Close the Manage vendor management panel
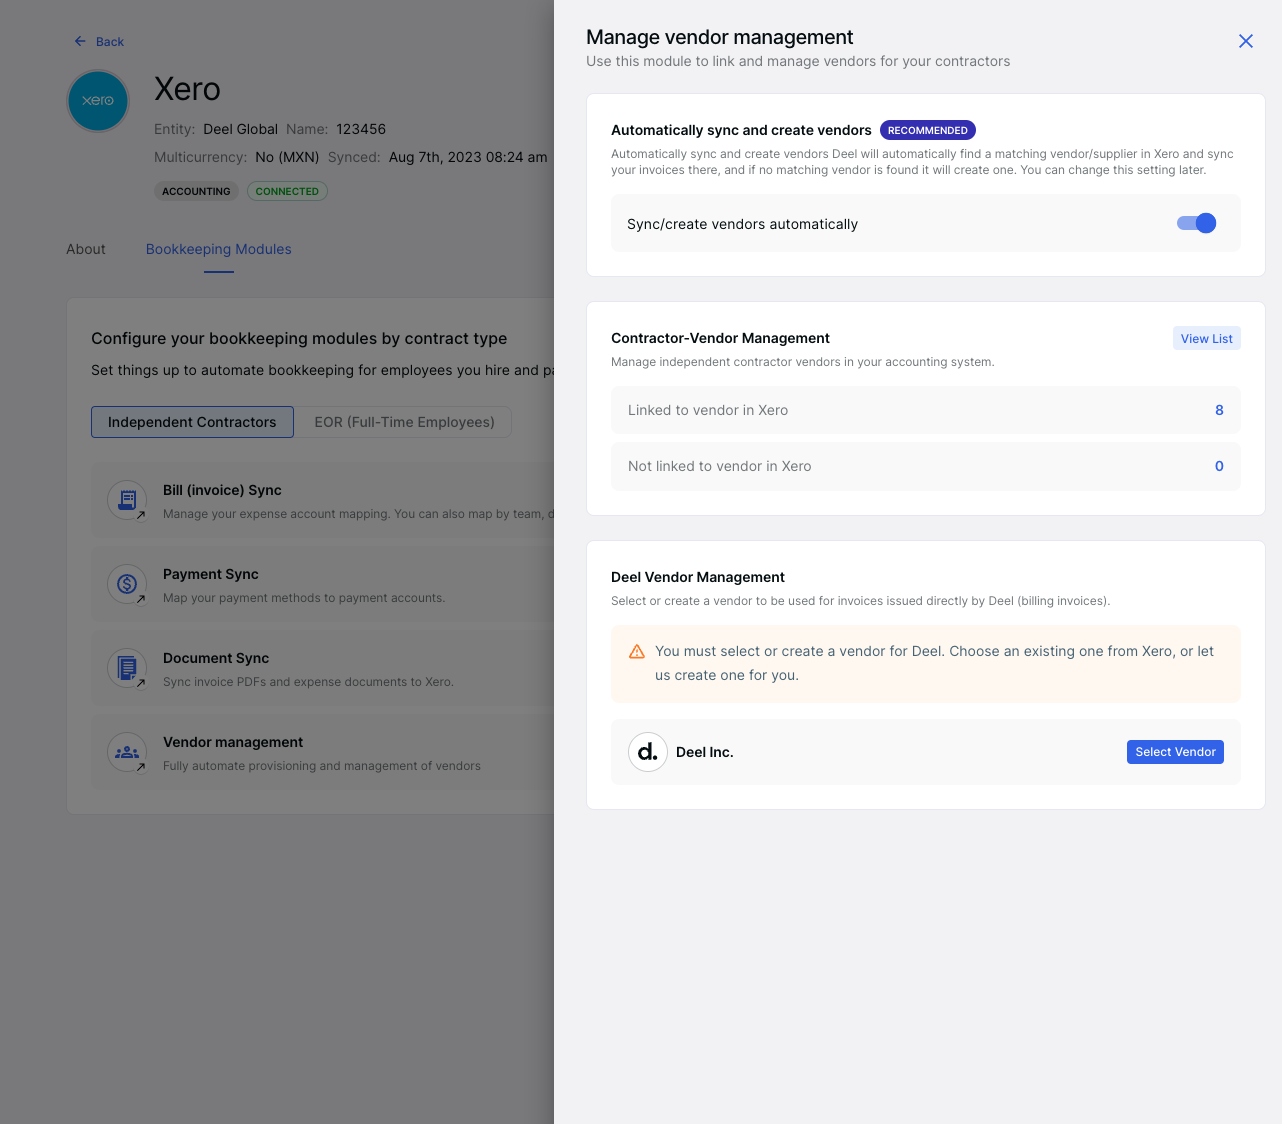The height and width of the screenshot is (1124, 1282). tap(1245, 41)
